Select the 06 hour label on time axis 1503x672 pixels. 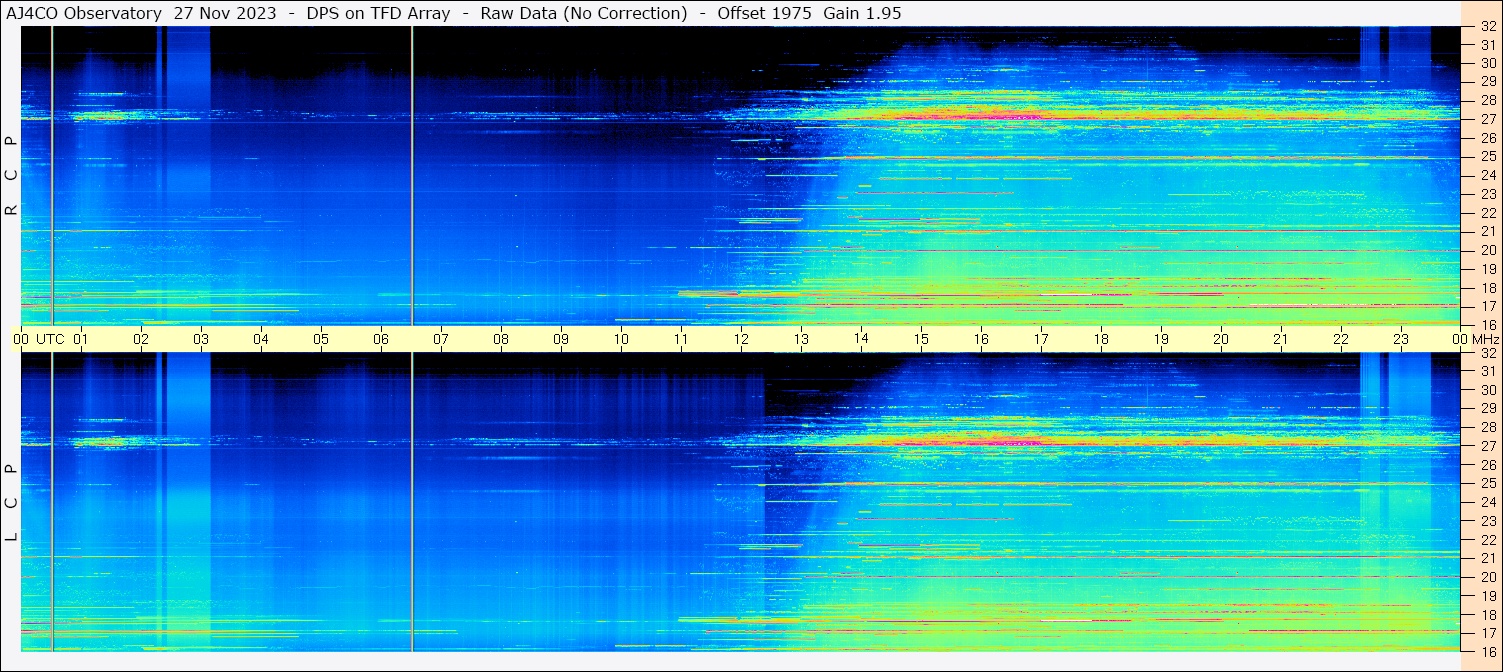pyautogui.click(x=381, y=339)
